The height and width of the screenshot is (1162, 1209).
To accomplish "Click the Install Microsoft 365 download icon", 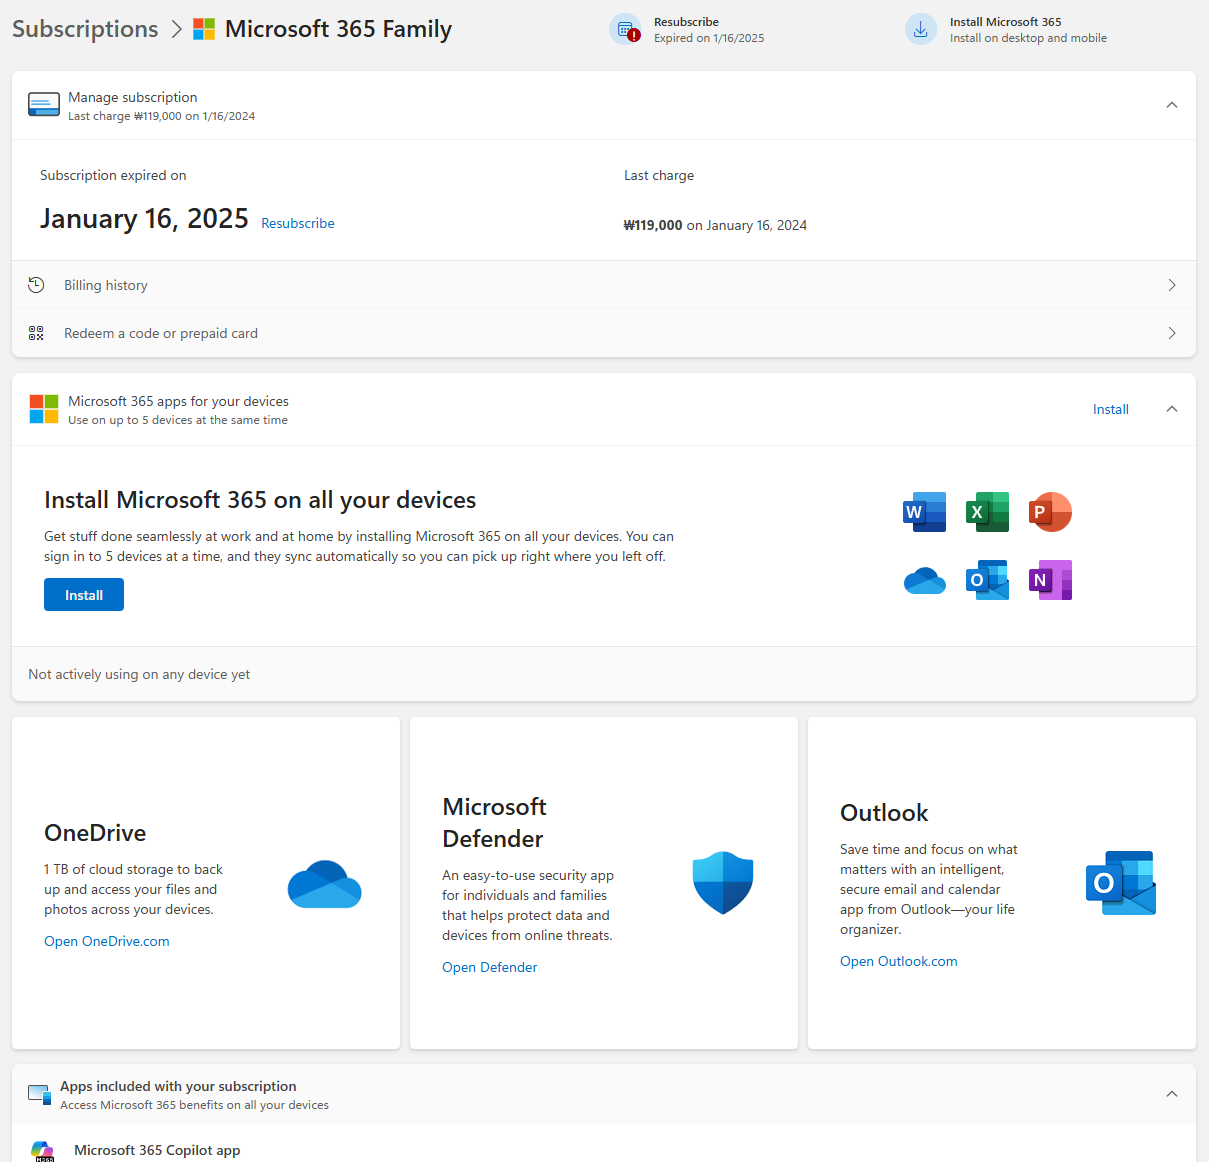I will 921,29.
